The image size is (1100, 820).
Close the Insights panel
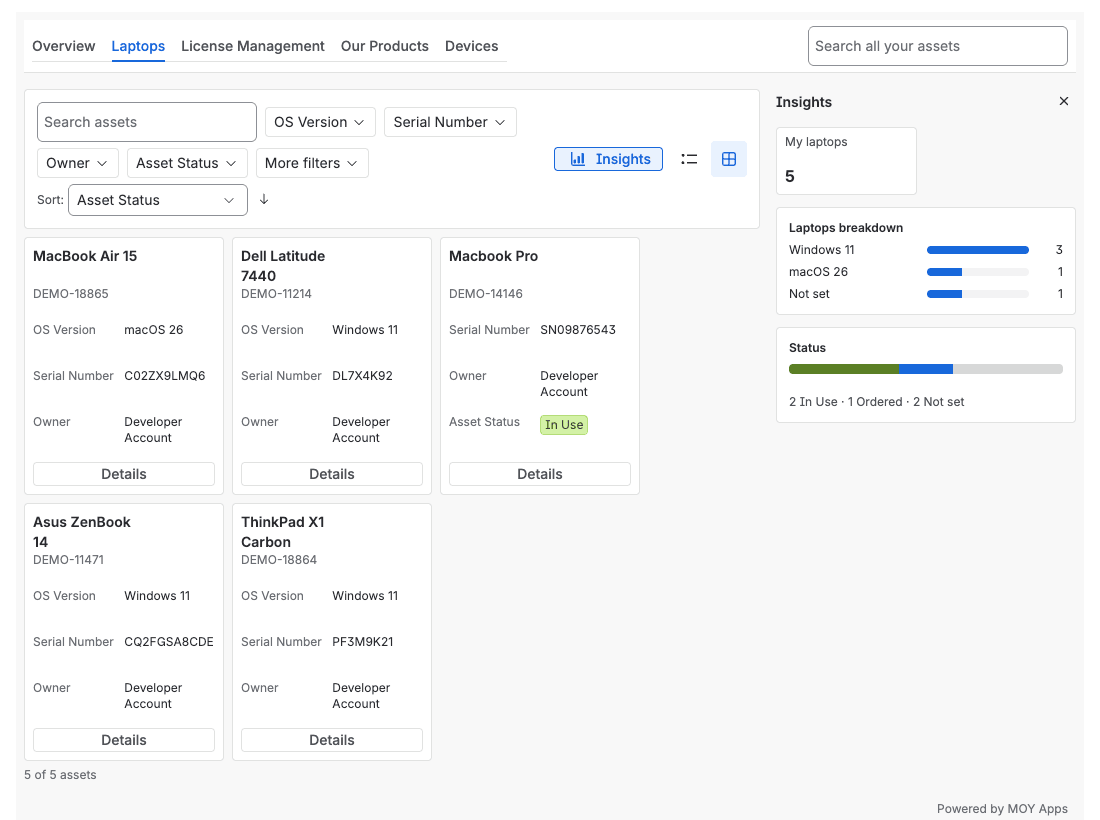(x=1064, y=102)
